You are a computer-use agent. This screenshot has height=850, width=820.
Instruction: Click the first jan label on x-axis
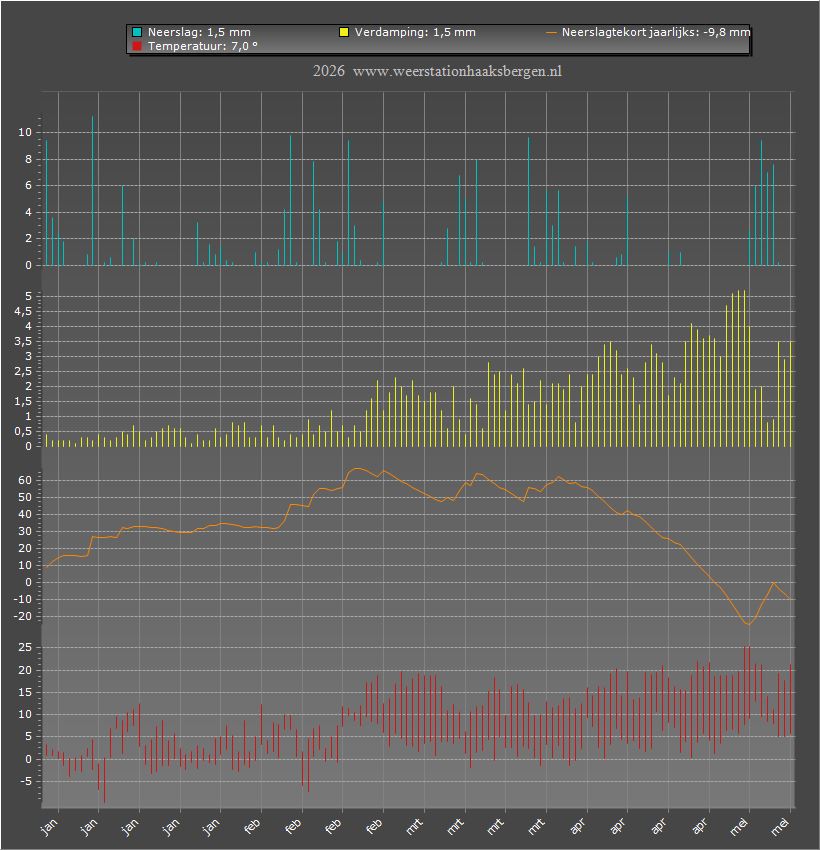click(49, 826)
